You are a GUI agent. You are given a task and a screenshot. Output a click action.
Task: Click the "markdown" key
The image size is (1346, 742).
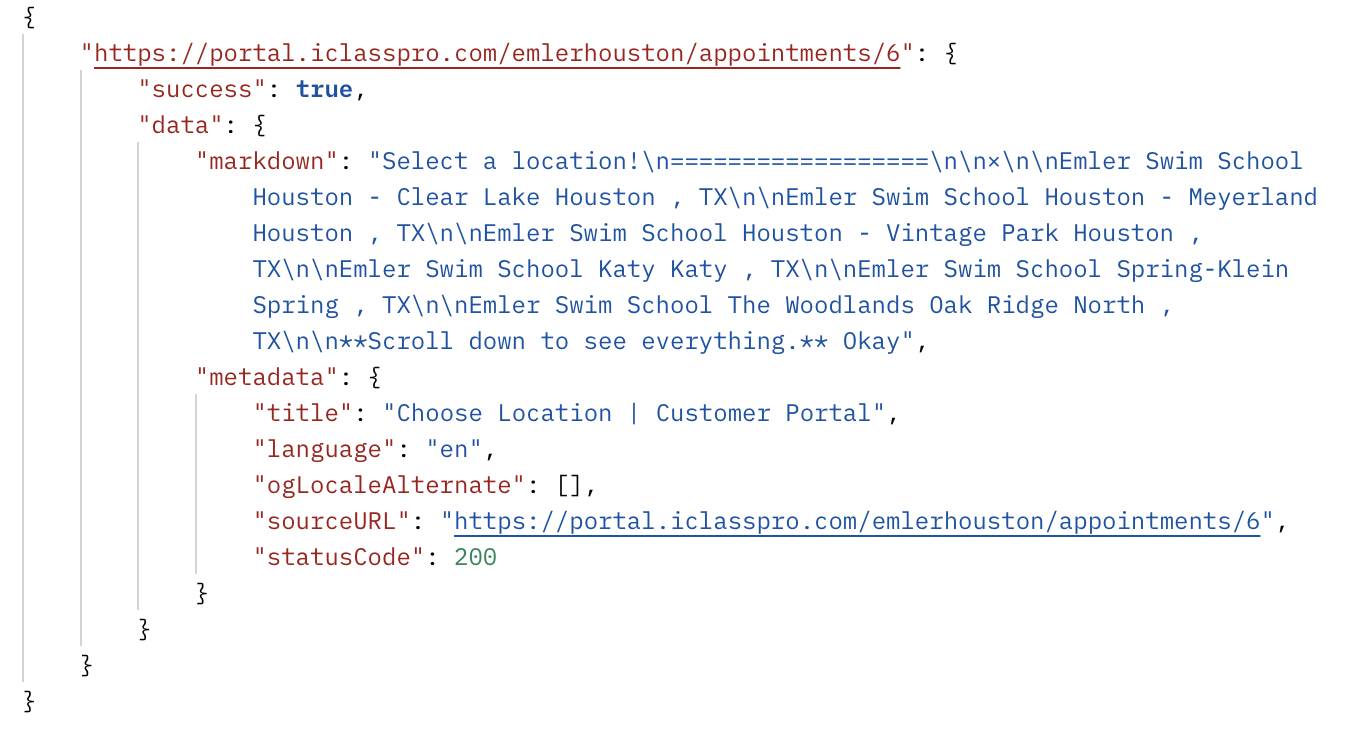pos(268,162)
